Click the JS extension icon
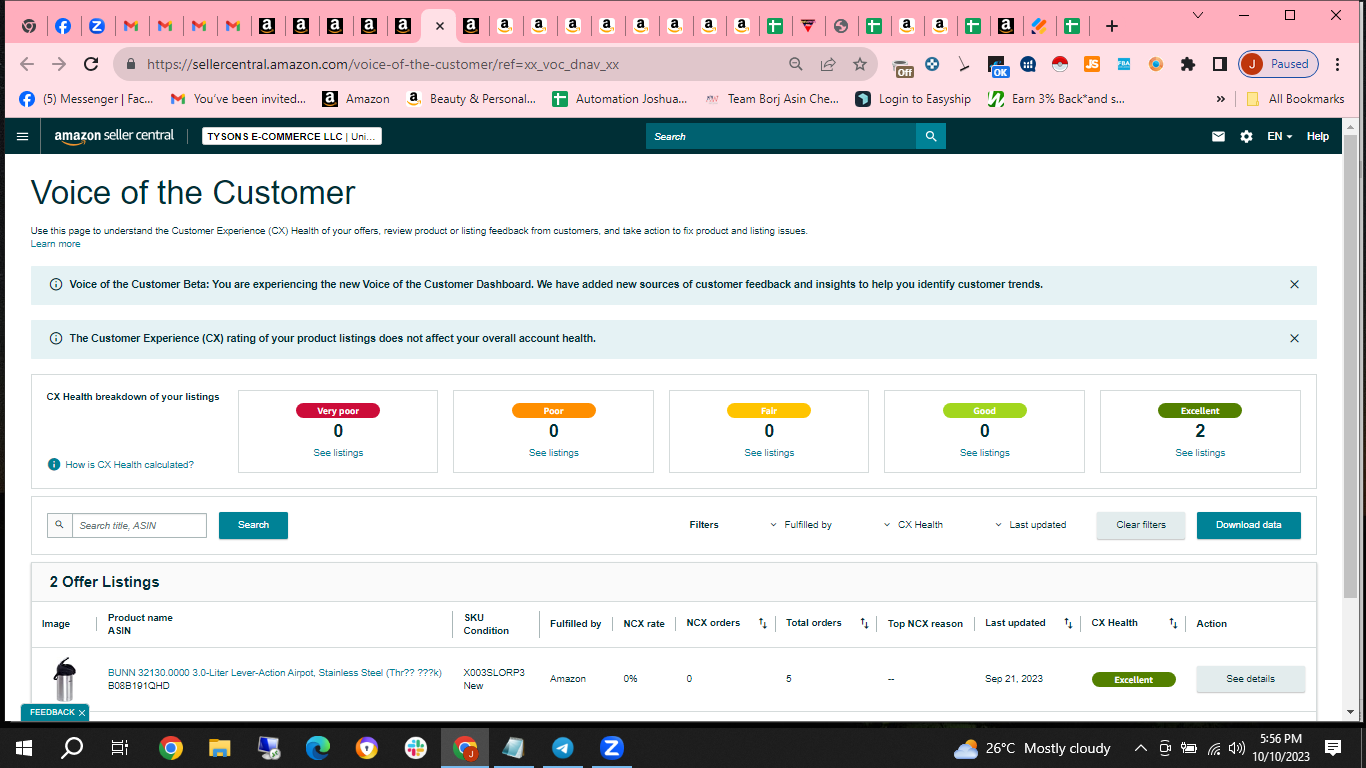1366x768 pixels. click(1092, 64)
